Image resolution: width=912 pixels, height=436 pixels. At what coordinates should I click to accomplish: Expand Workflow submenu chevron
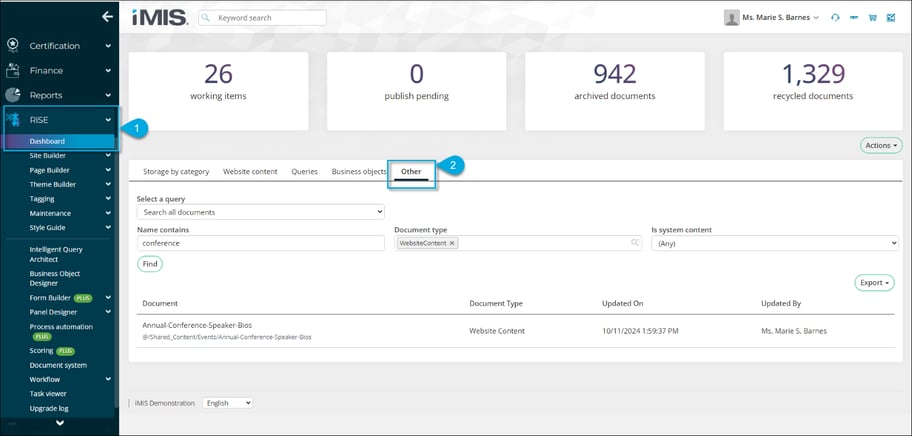coord(108,379)
